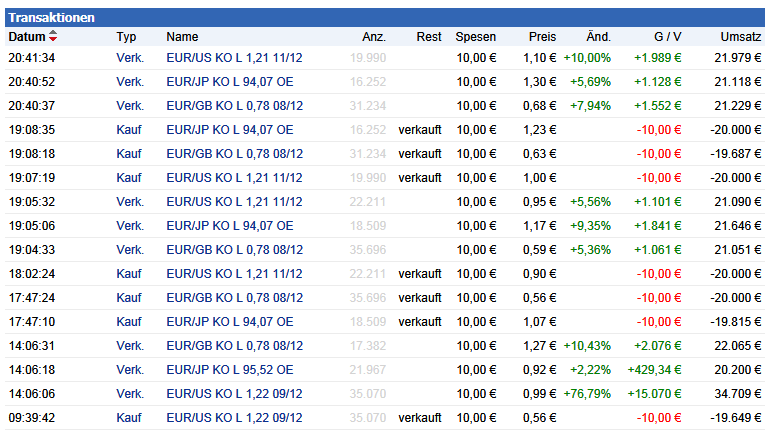The image size is (772, 431).
Task: Select the turnover -19.649 €
Action: tap(736, 418)
